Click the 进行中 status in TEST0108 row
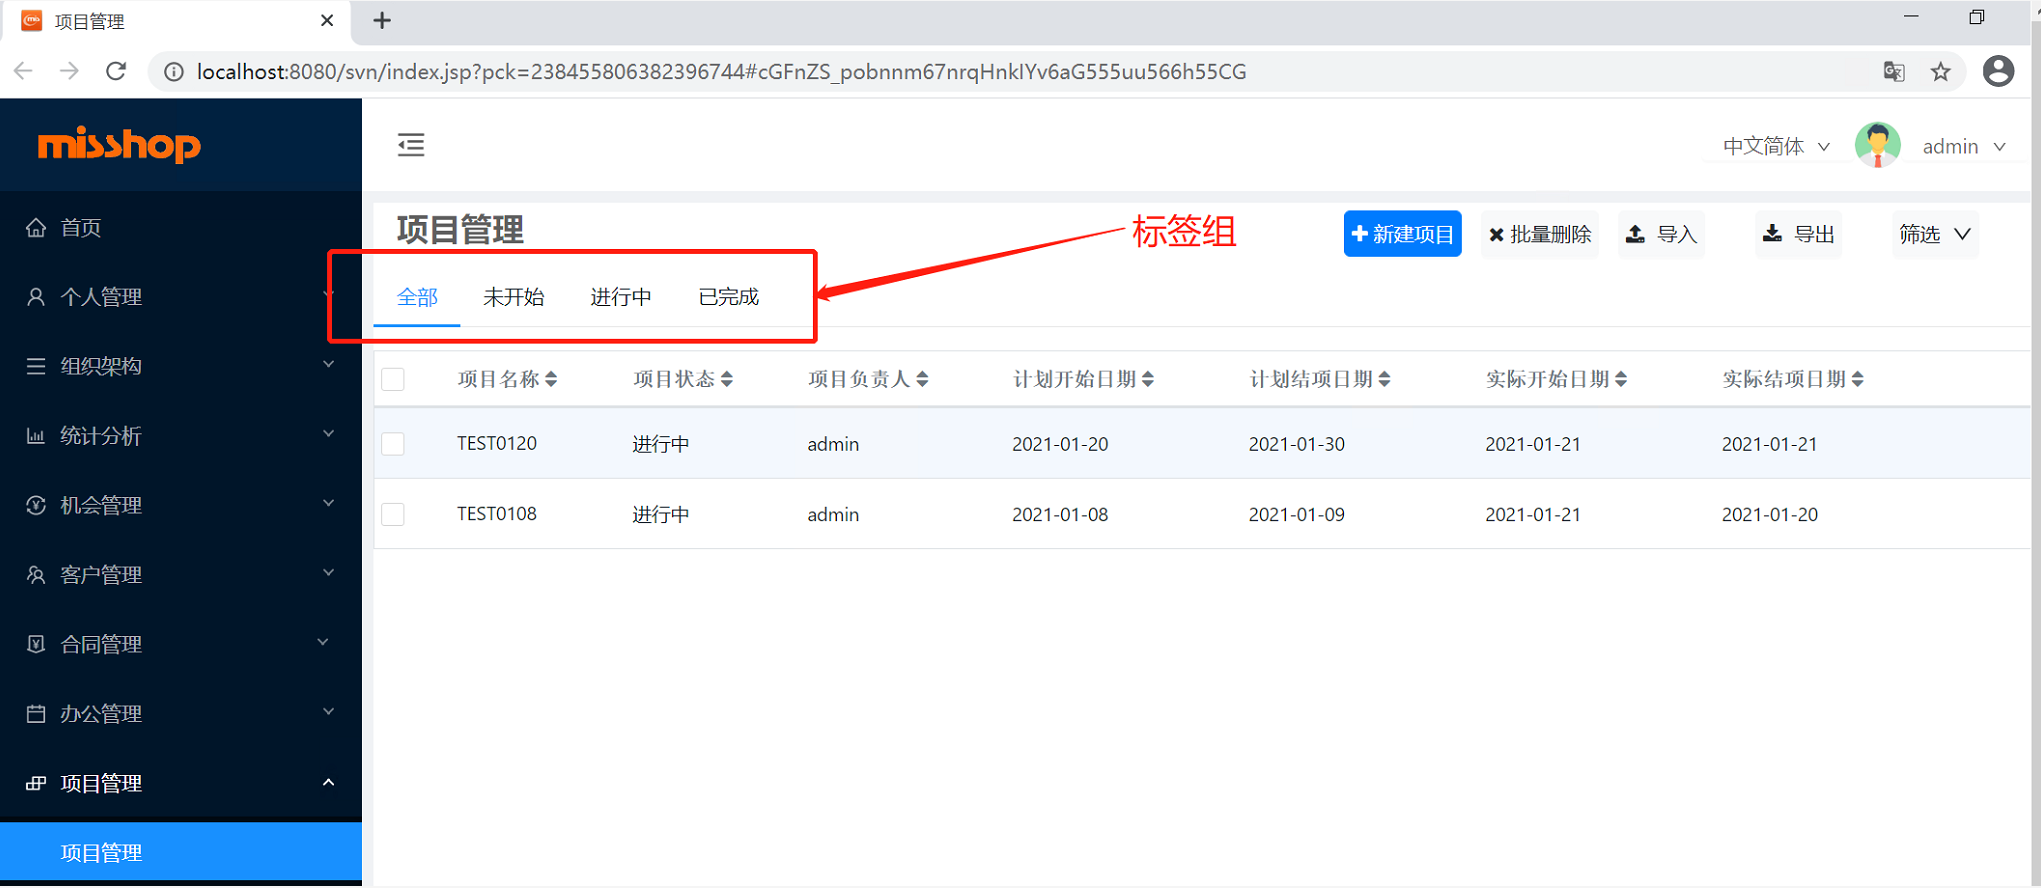This screenshot has width=2041, height=888. (x=661, y=514)
